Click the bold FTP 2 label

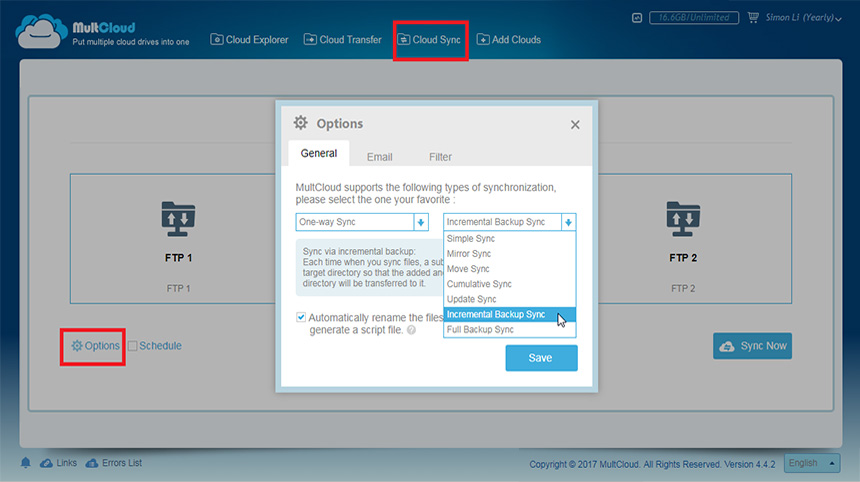click(683, 258)
